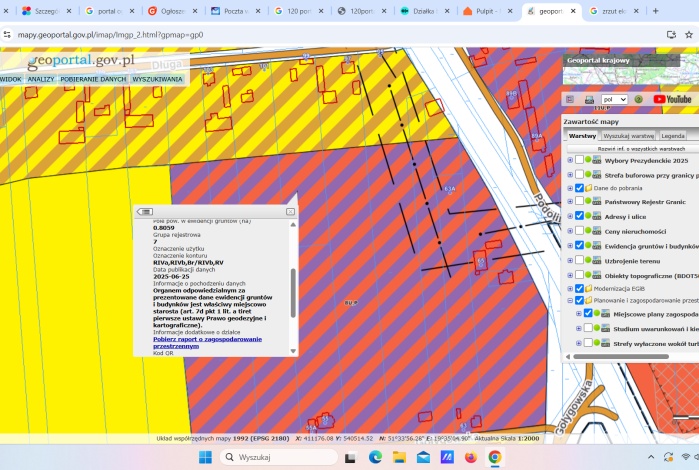Click the browser address bar URL
Viewport: 699px width, 470px height.
(x=110, y=35)
